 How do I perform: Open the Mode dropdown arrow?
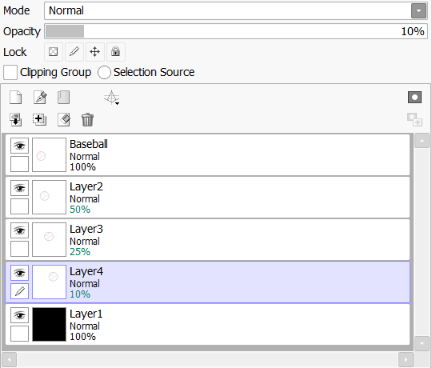click(418, 11)
